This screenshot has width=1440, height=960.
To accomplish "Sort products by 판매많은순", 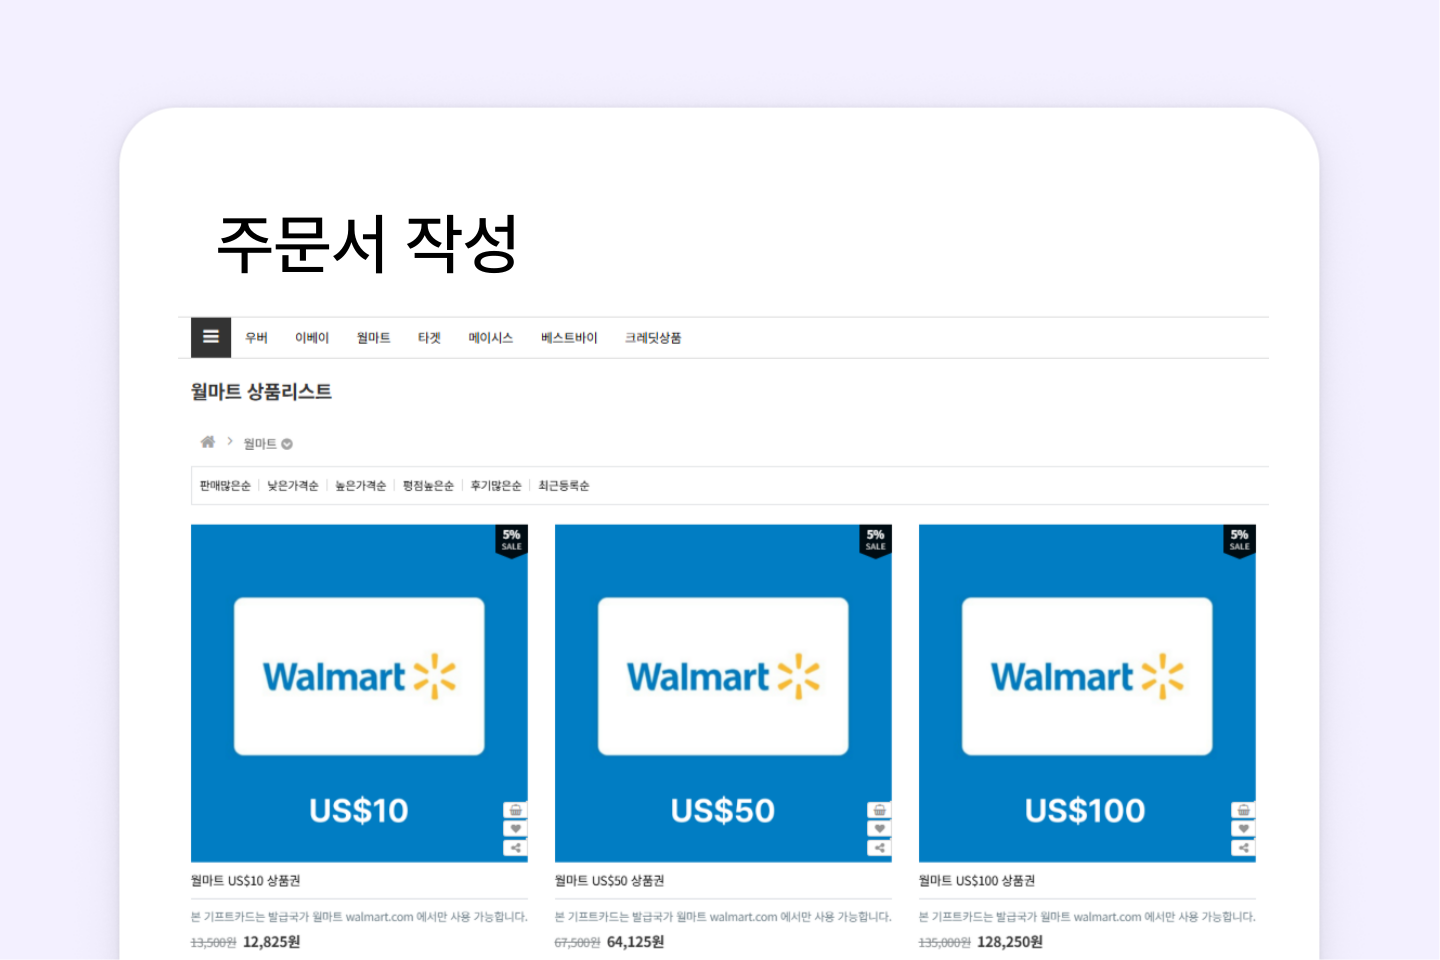I will click(x=225, y=486).
